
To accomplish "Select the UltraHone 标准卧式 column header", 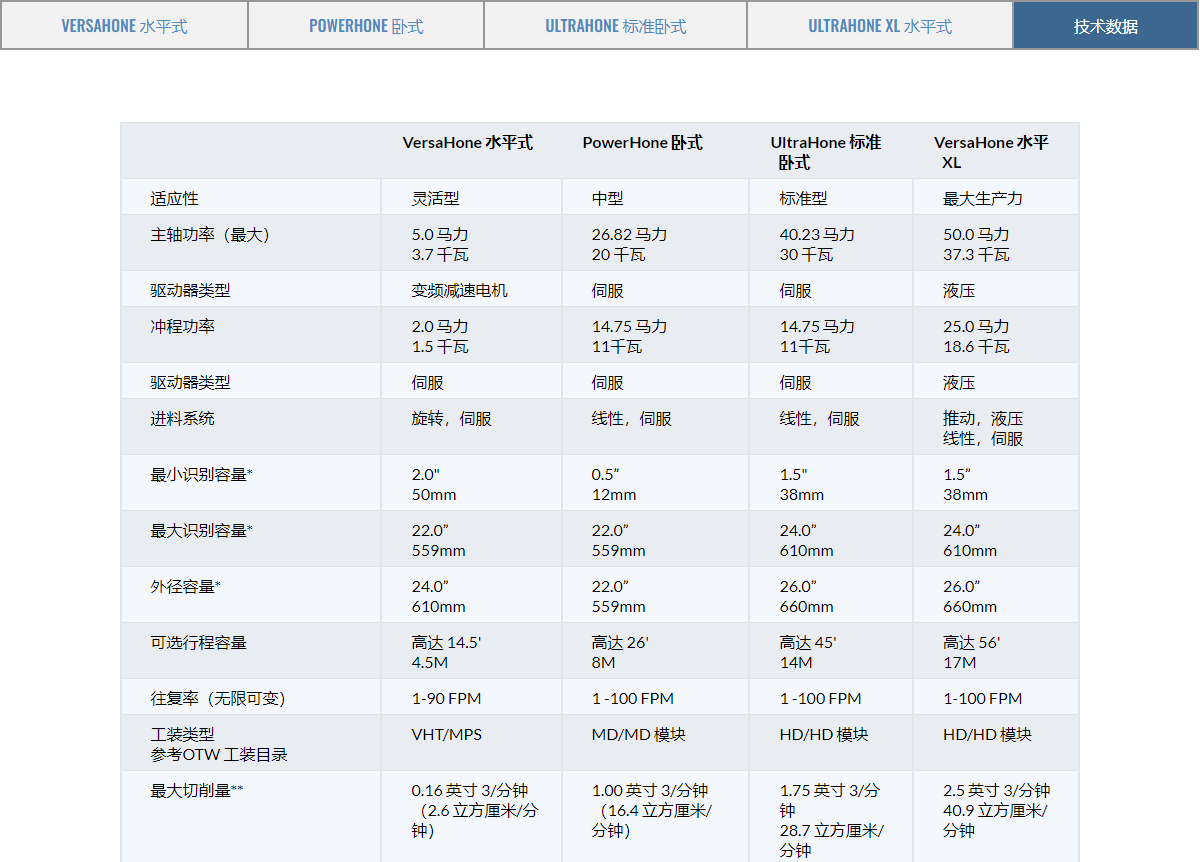I will coord(825,152).
